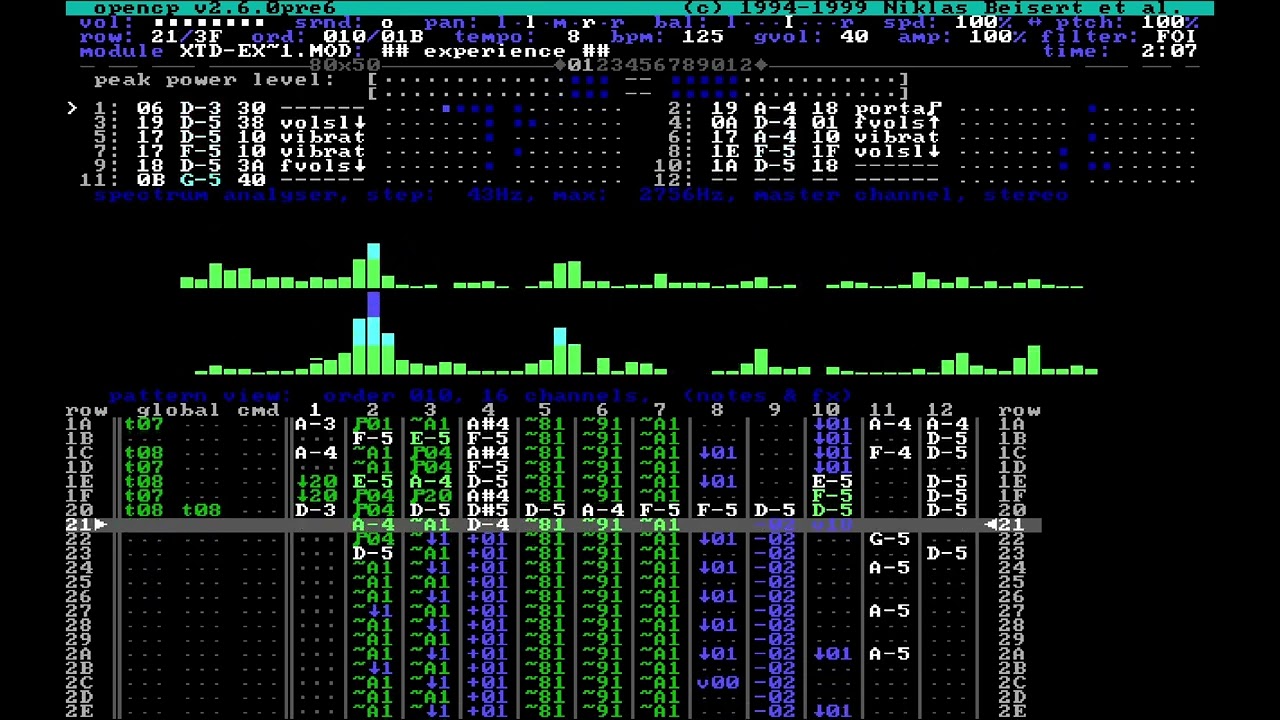
Task: Click the D#5 note in row 20
Action: tap(488, 511)
